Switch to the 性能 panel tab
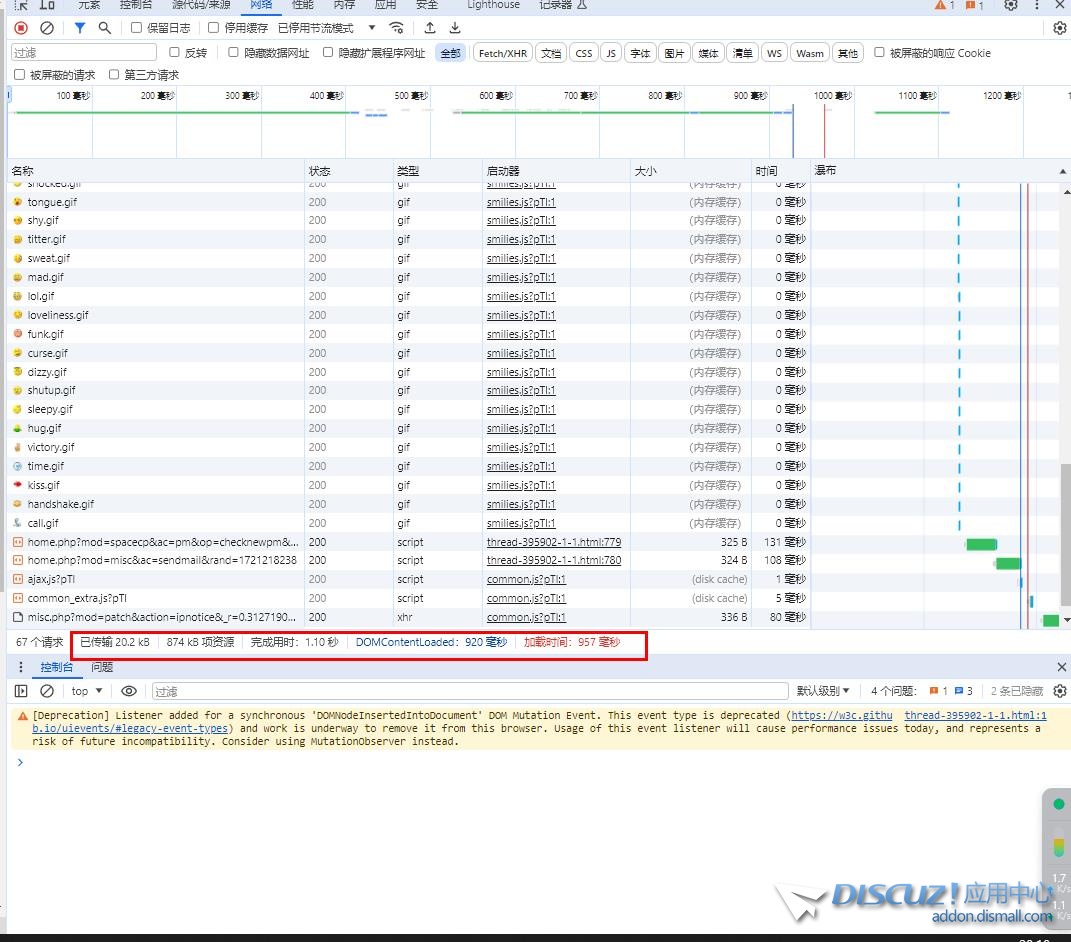The image size is (1071, 942). 302,5
